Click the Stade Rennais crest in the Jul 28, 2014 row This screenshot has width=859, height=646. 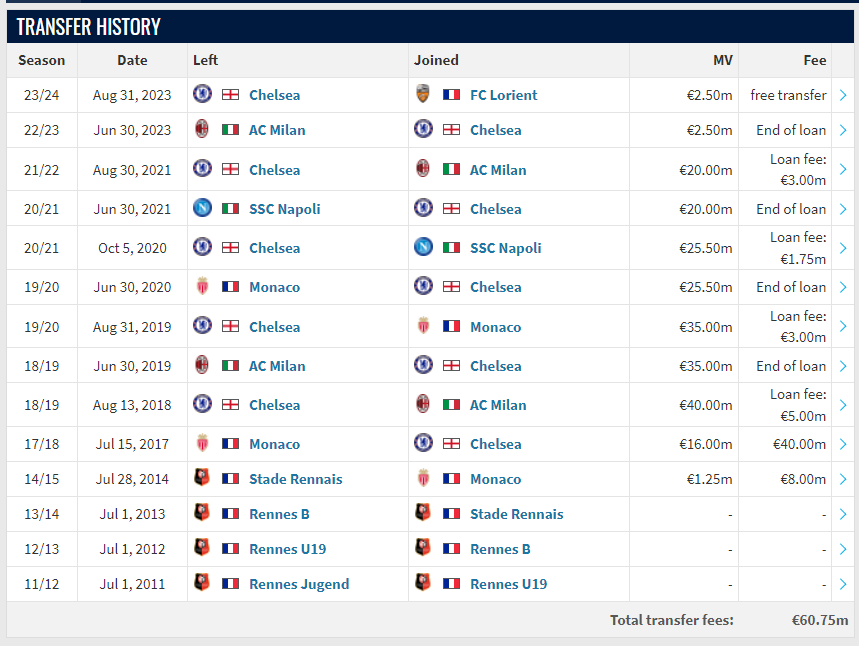(202, 477)
